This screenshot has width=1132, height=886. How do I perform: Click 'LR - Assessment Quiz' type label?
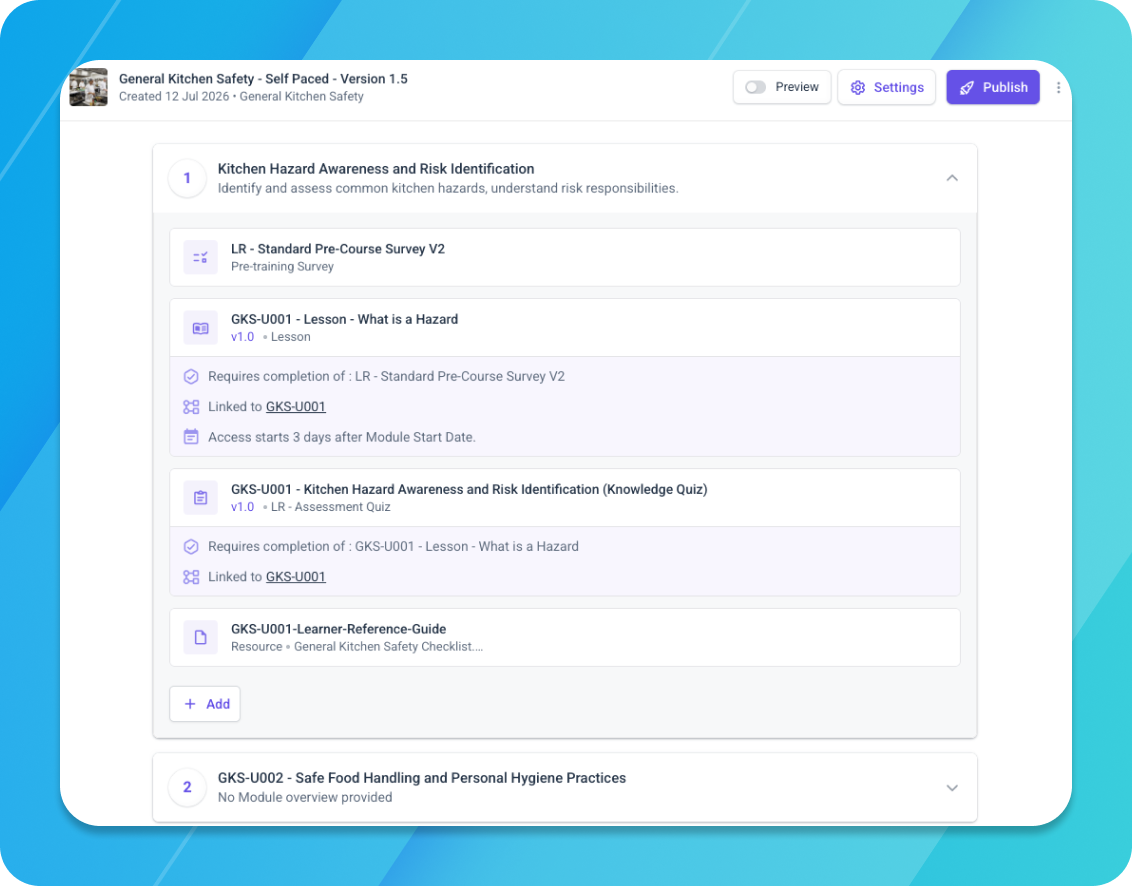[x=331, y=507]
